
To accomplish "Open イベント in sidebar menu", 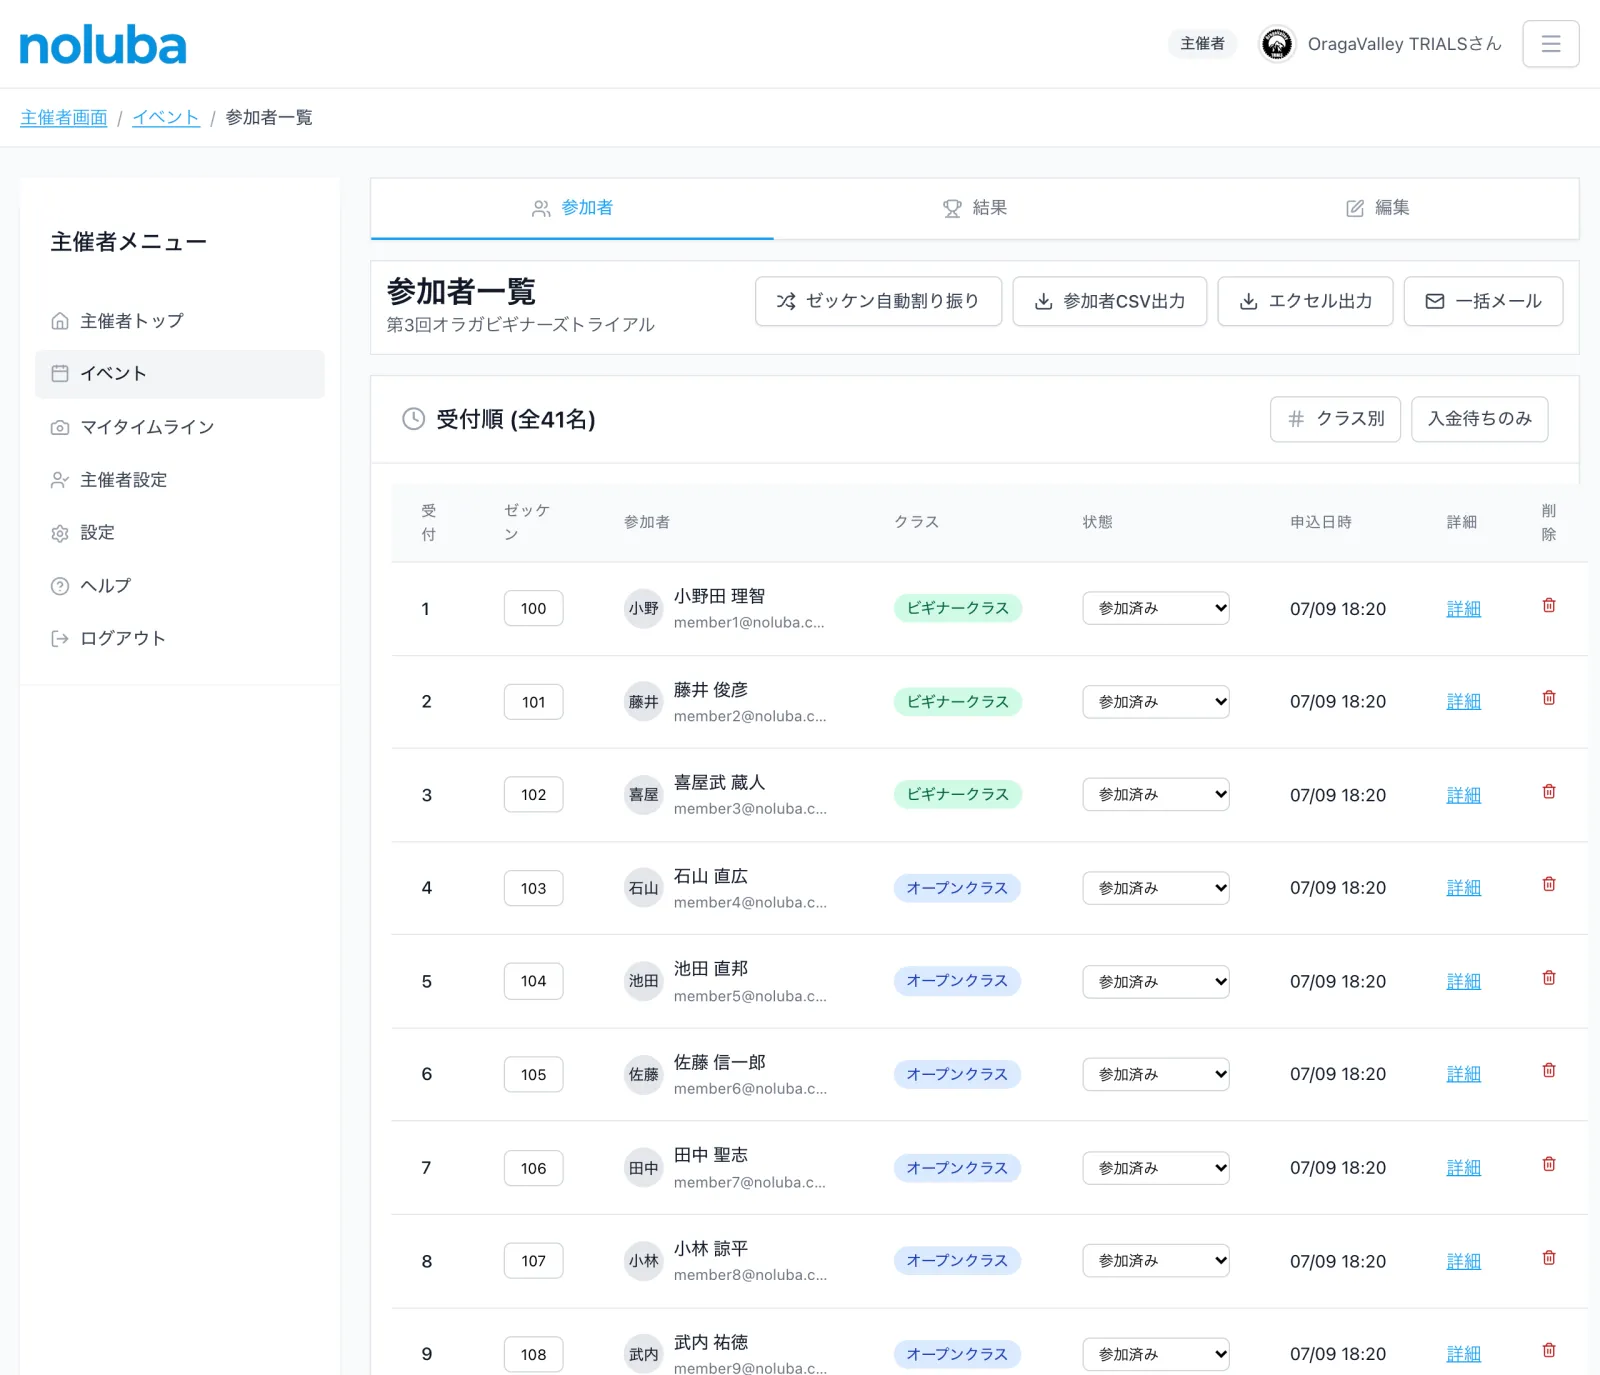I will point(180,374).
